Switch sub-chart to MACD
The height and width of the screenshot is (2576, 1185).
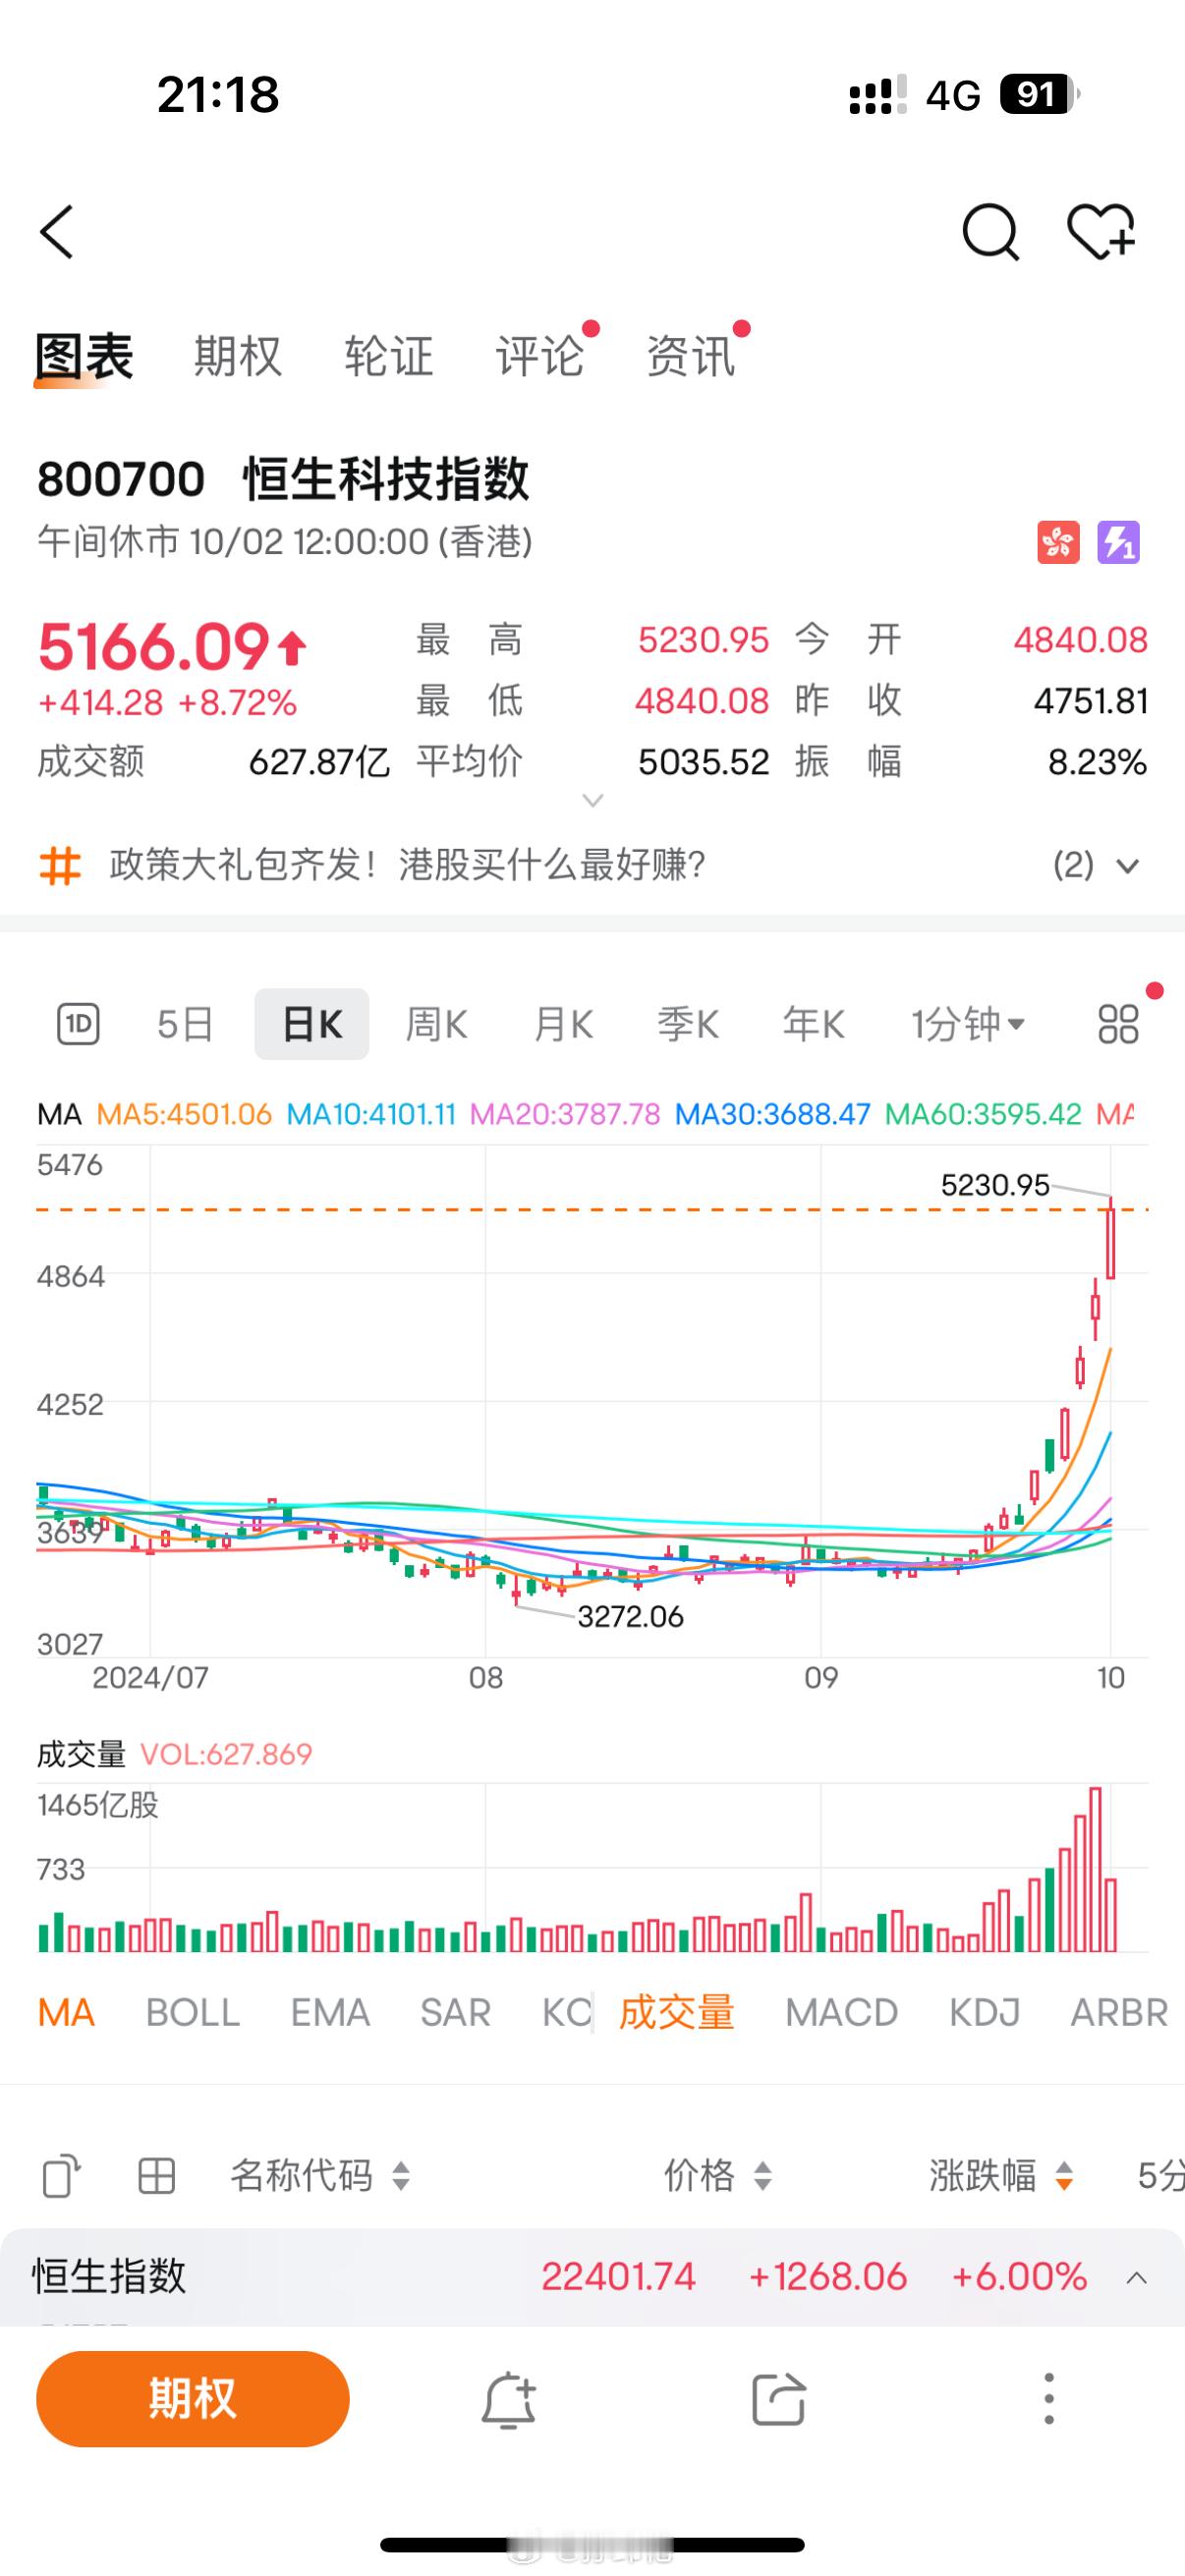tap(842, 2013)
